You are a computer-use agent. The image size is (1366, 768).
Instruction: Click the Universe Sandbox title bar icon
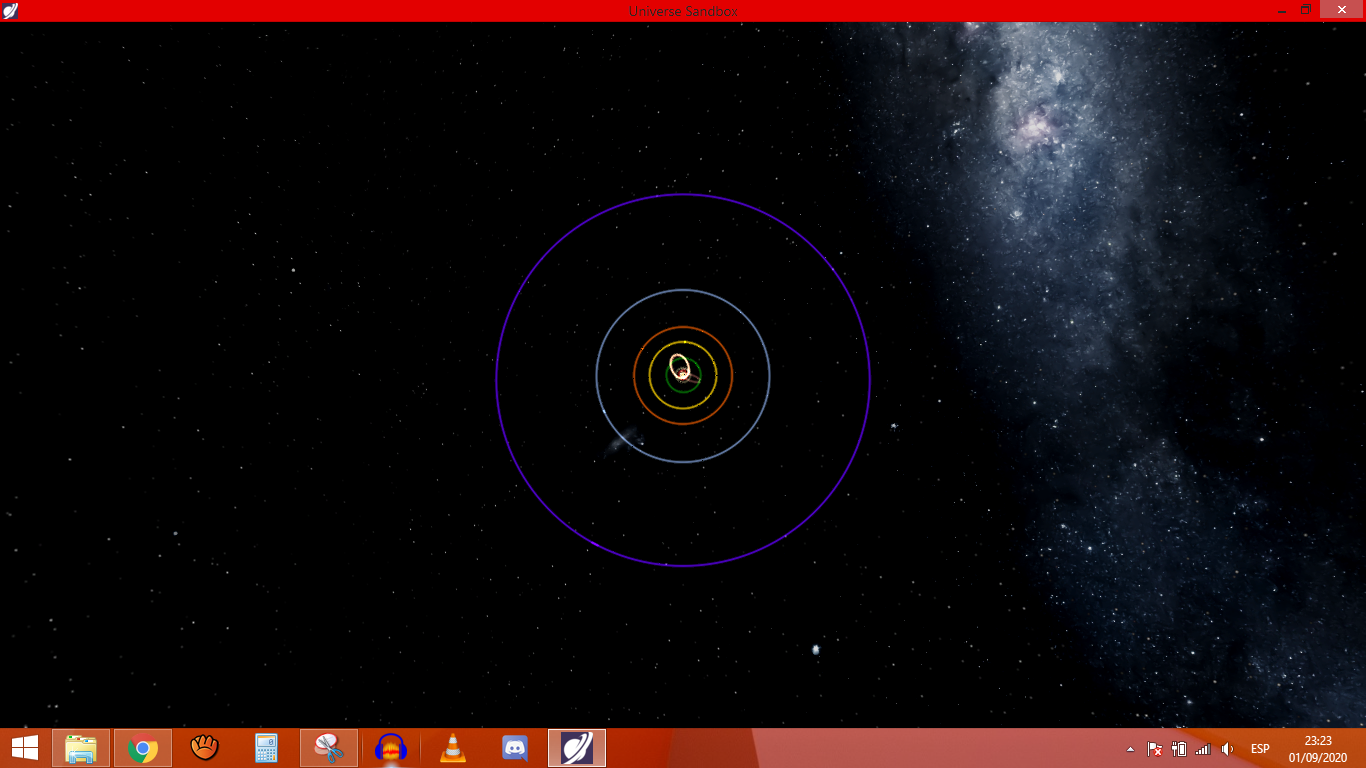click(x=11, y=10)
